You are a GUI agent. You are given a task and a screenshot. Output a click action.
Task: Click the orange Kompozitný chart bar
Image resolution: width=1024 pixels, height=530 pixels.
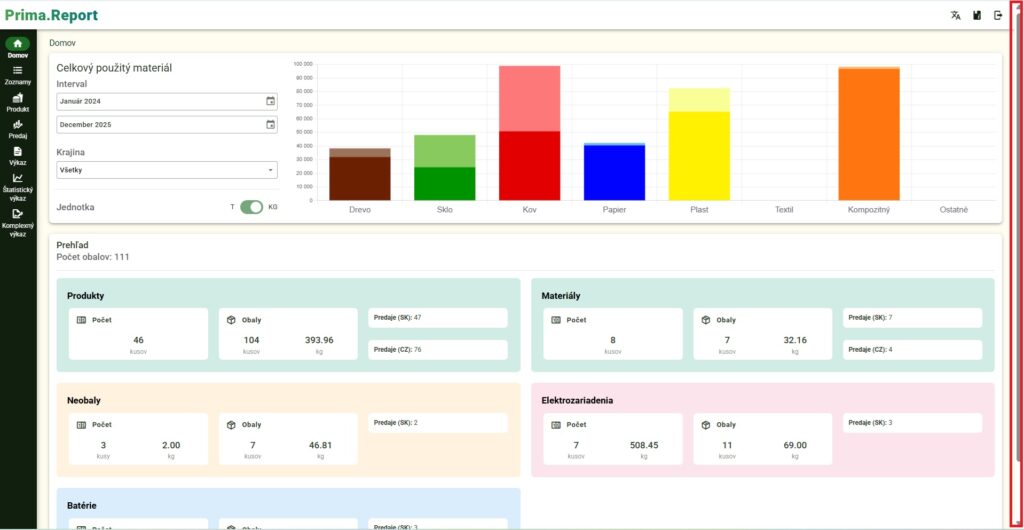868,135
